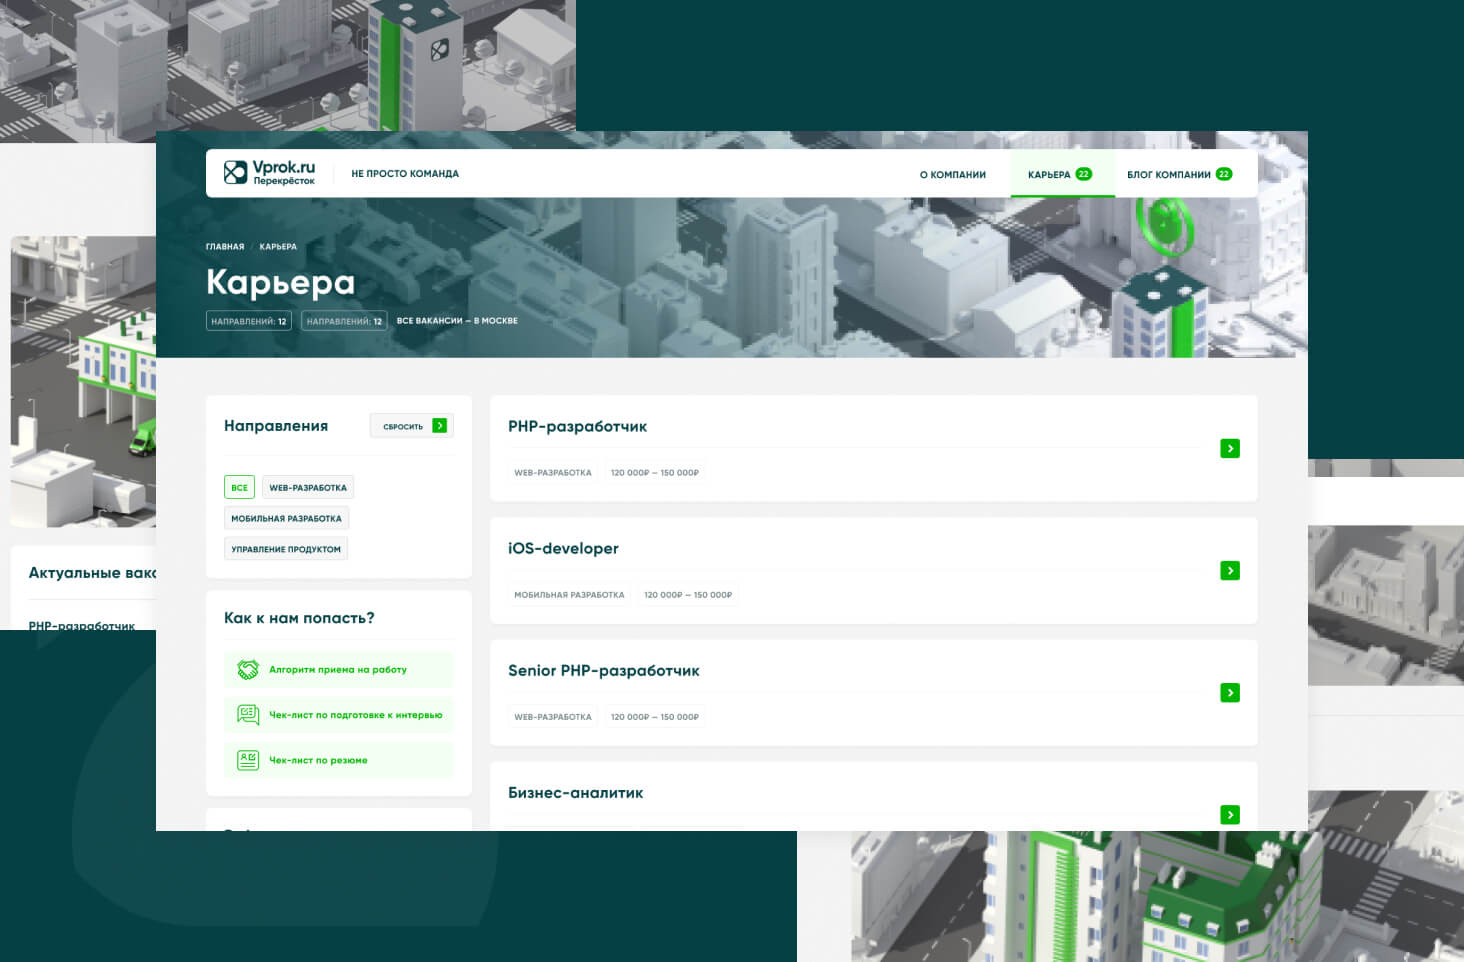Screen dimensions: 1464x962
Task: Open iOS-developer vacancy via green arrow
Action: (1230, 571)
